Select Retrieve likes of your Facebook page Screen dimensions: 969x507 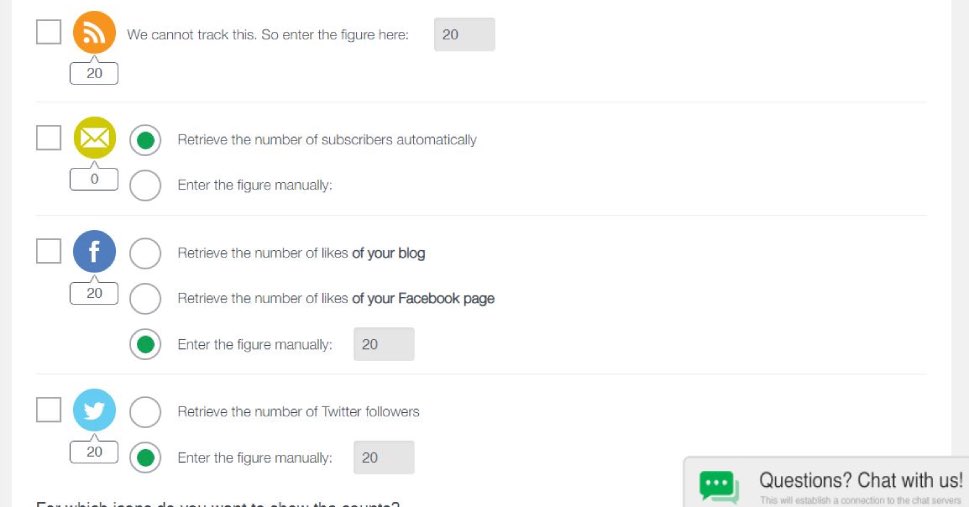(145, 299)
